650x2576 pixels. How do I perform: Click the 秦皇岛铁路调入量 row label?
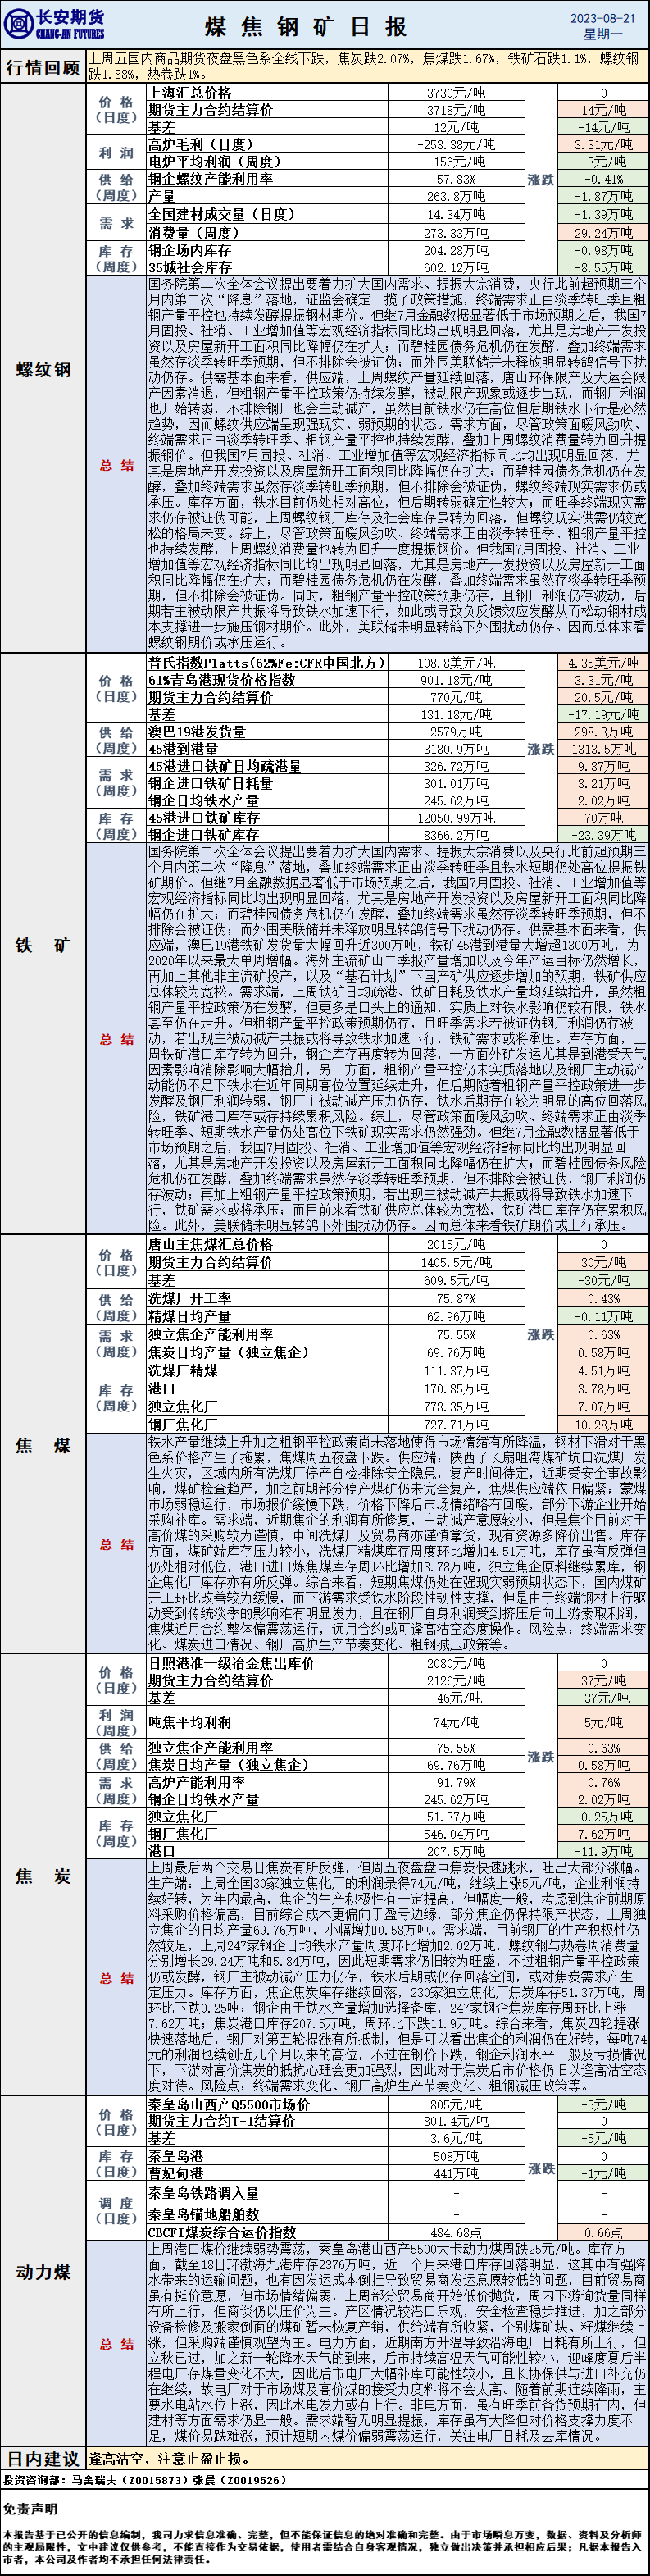203,2193
